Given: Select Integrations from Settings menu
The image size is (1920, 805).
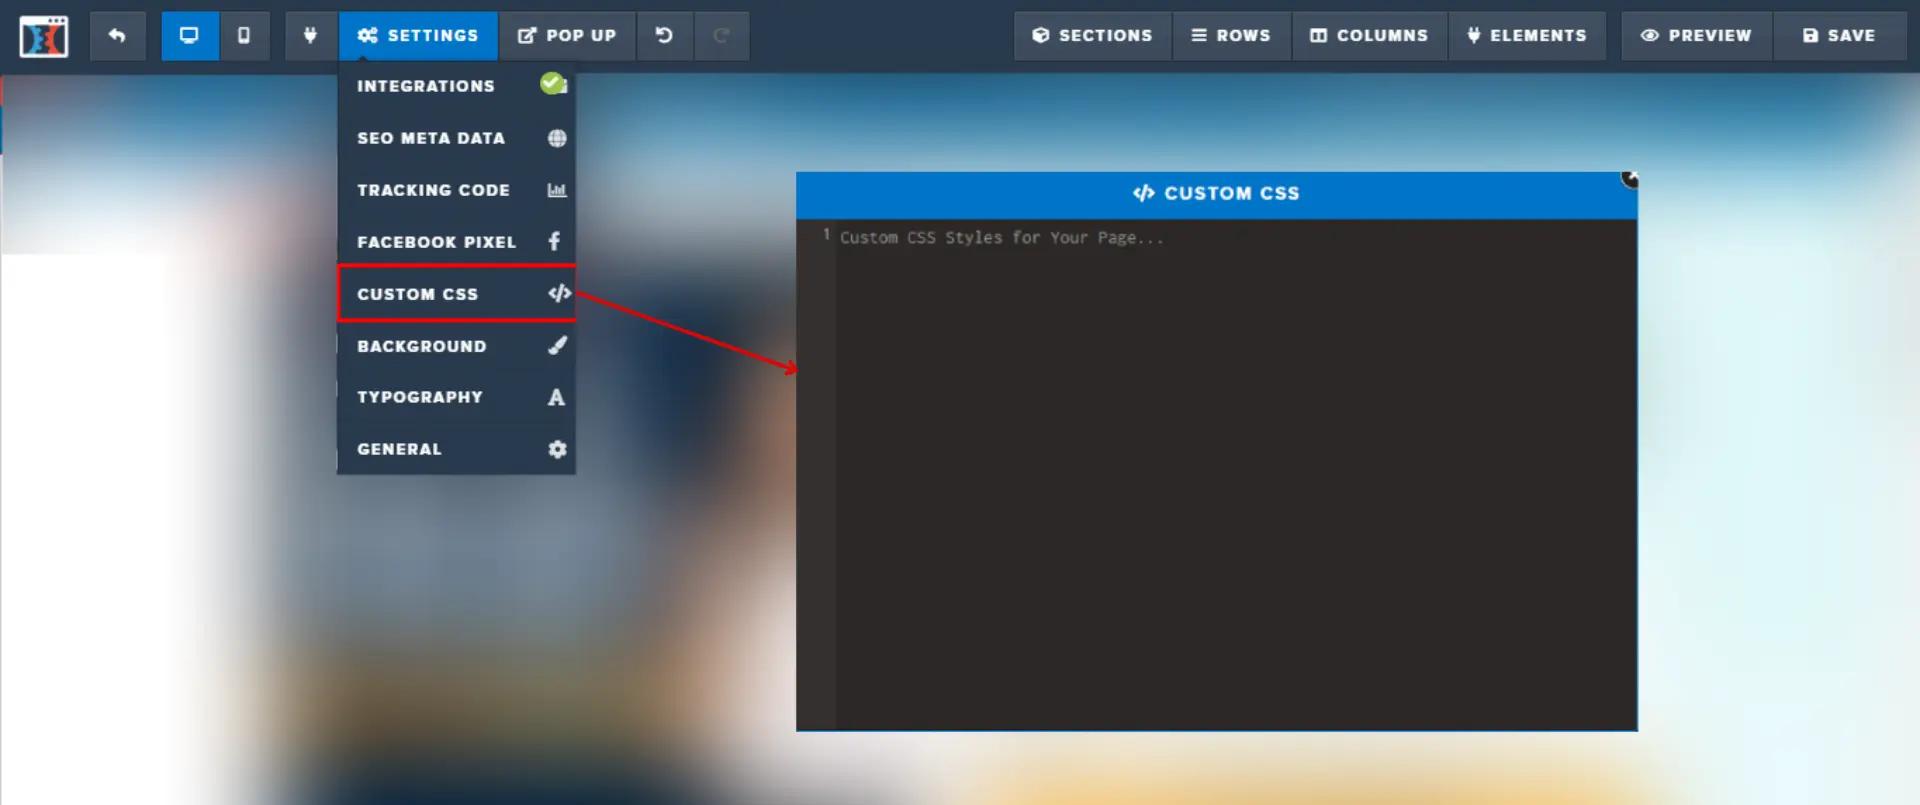Looking at the screenshot, I should pyautogui.click(x=456, y=86).
